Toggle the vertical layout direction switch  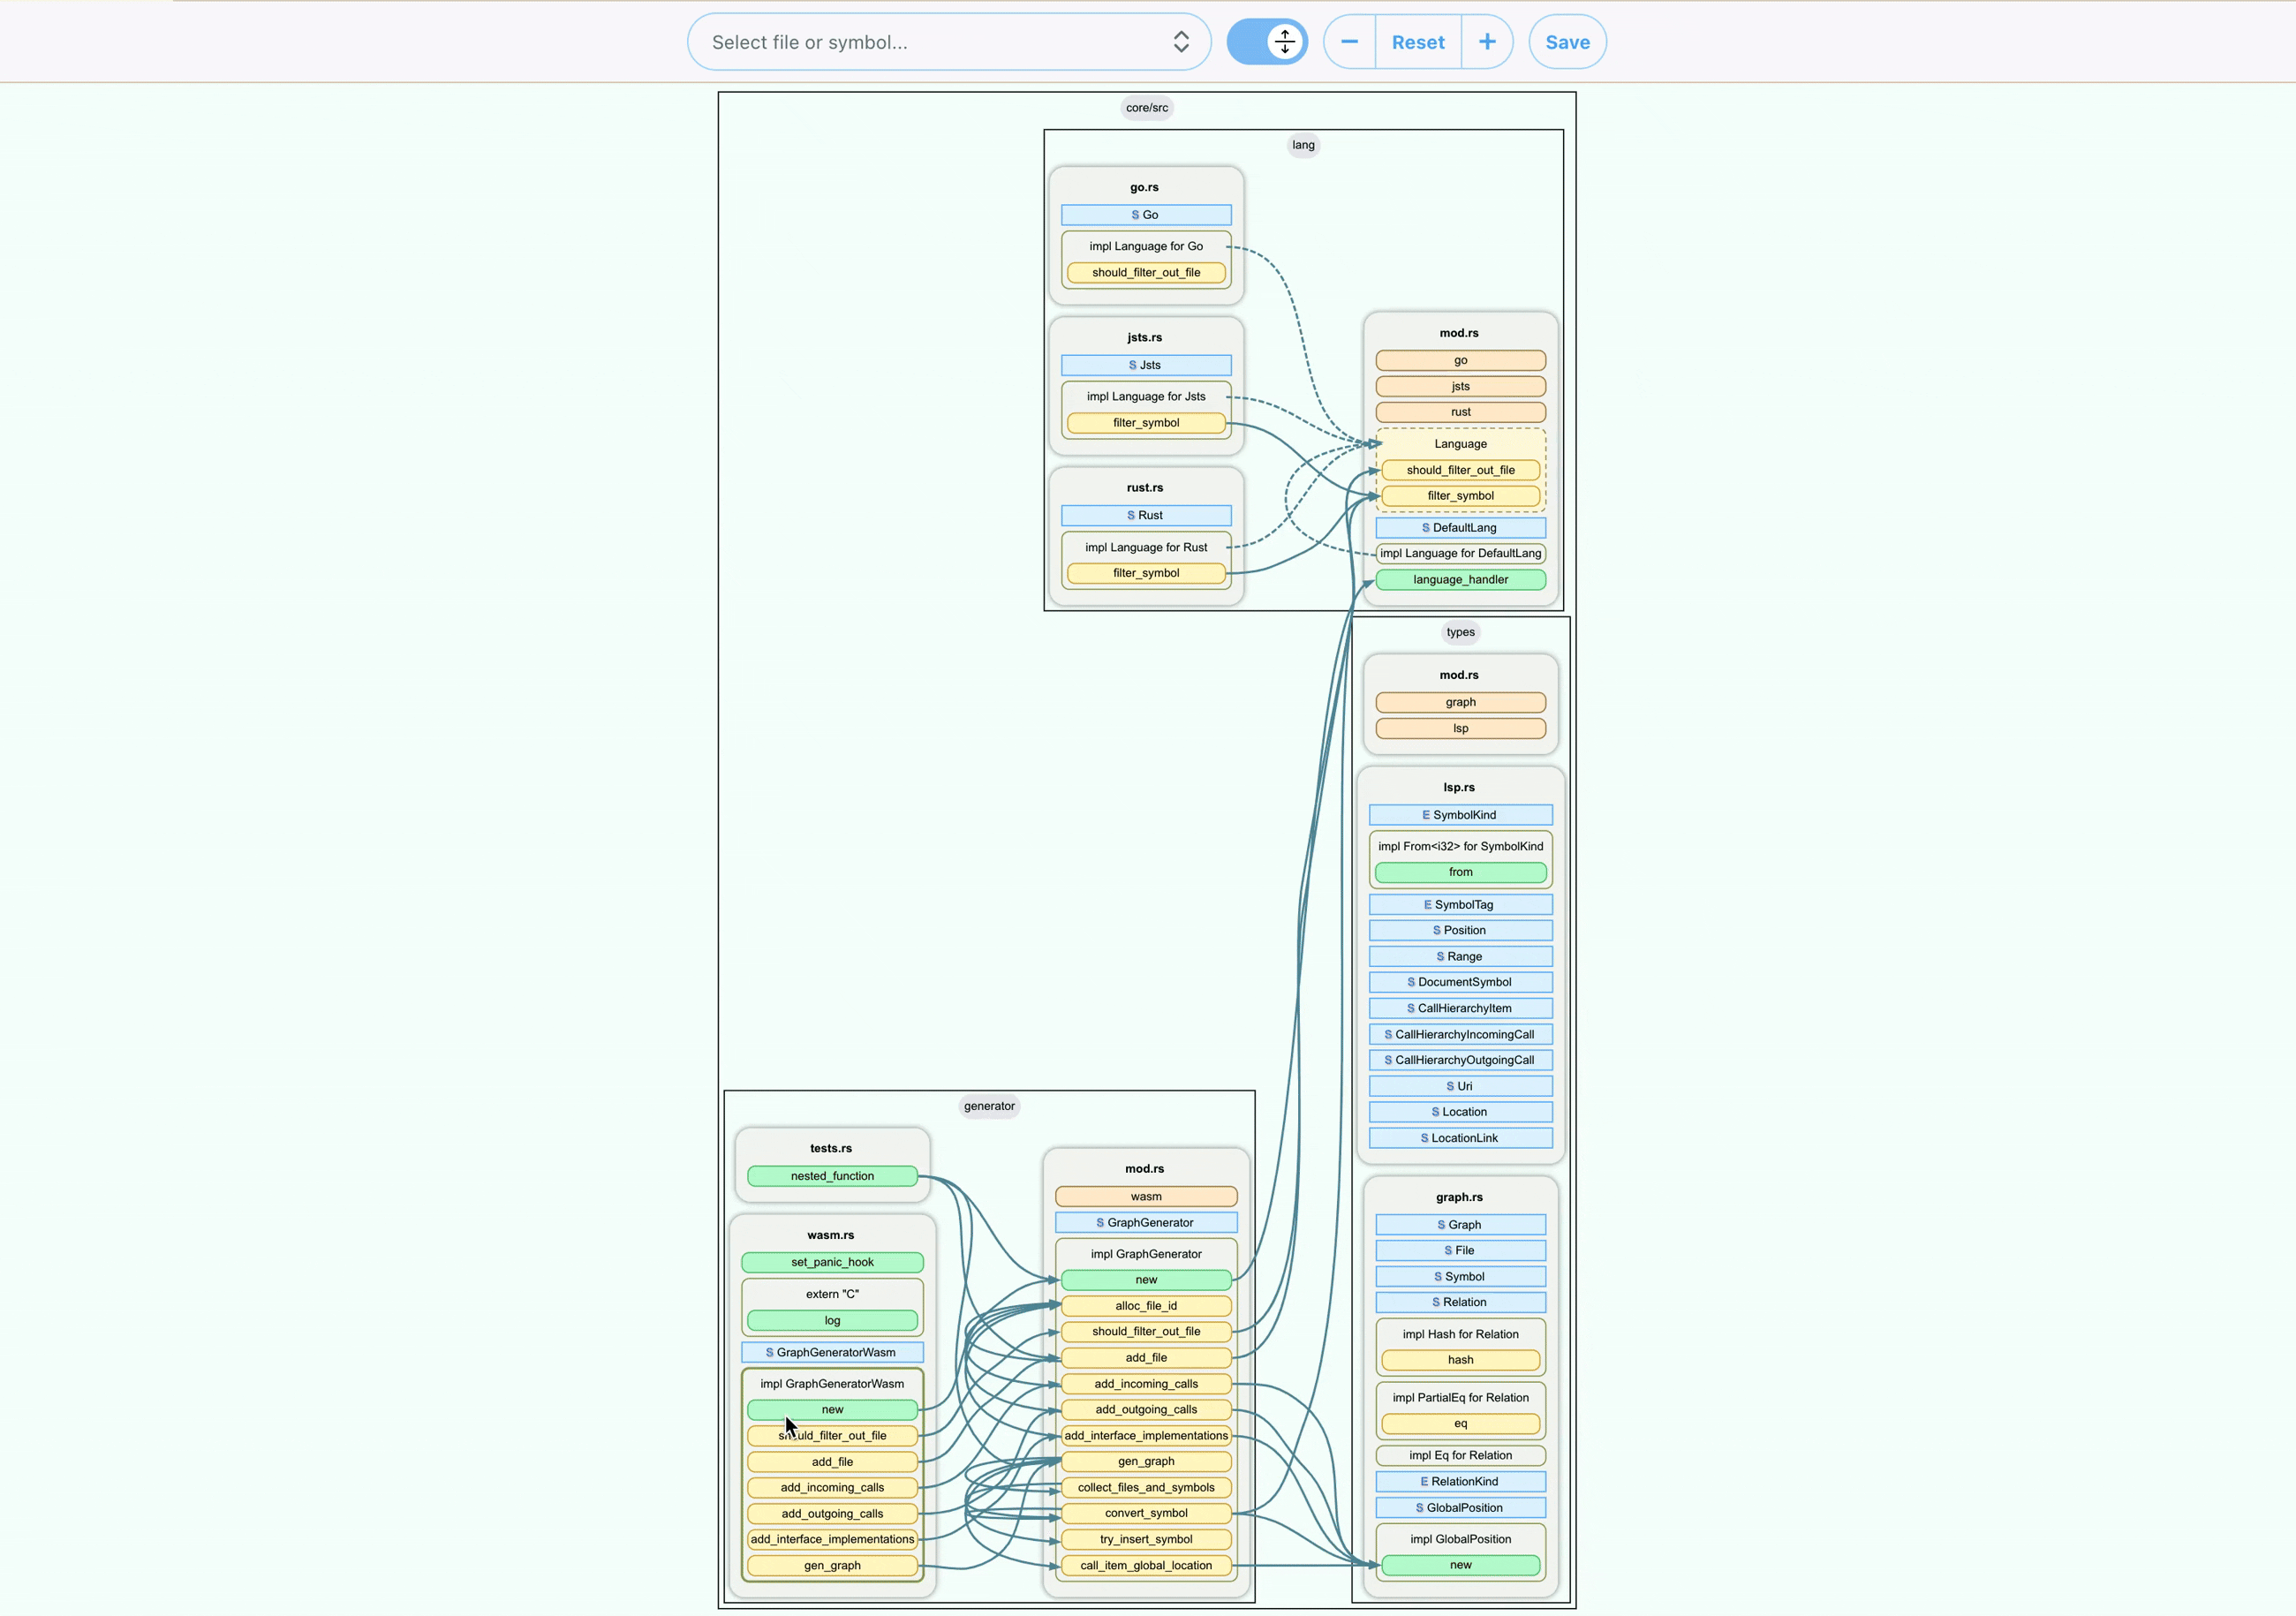click(1267, 42)
